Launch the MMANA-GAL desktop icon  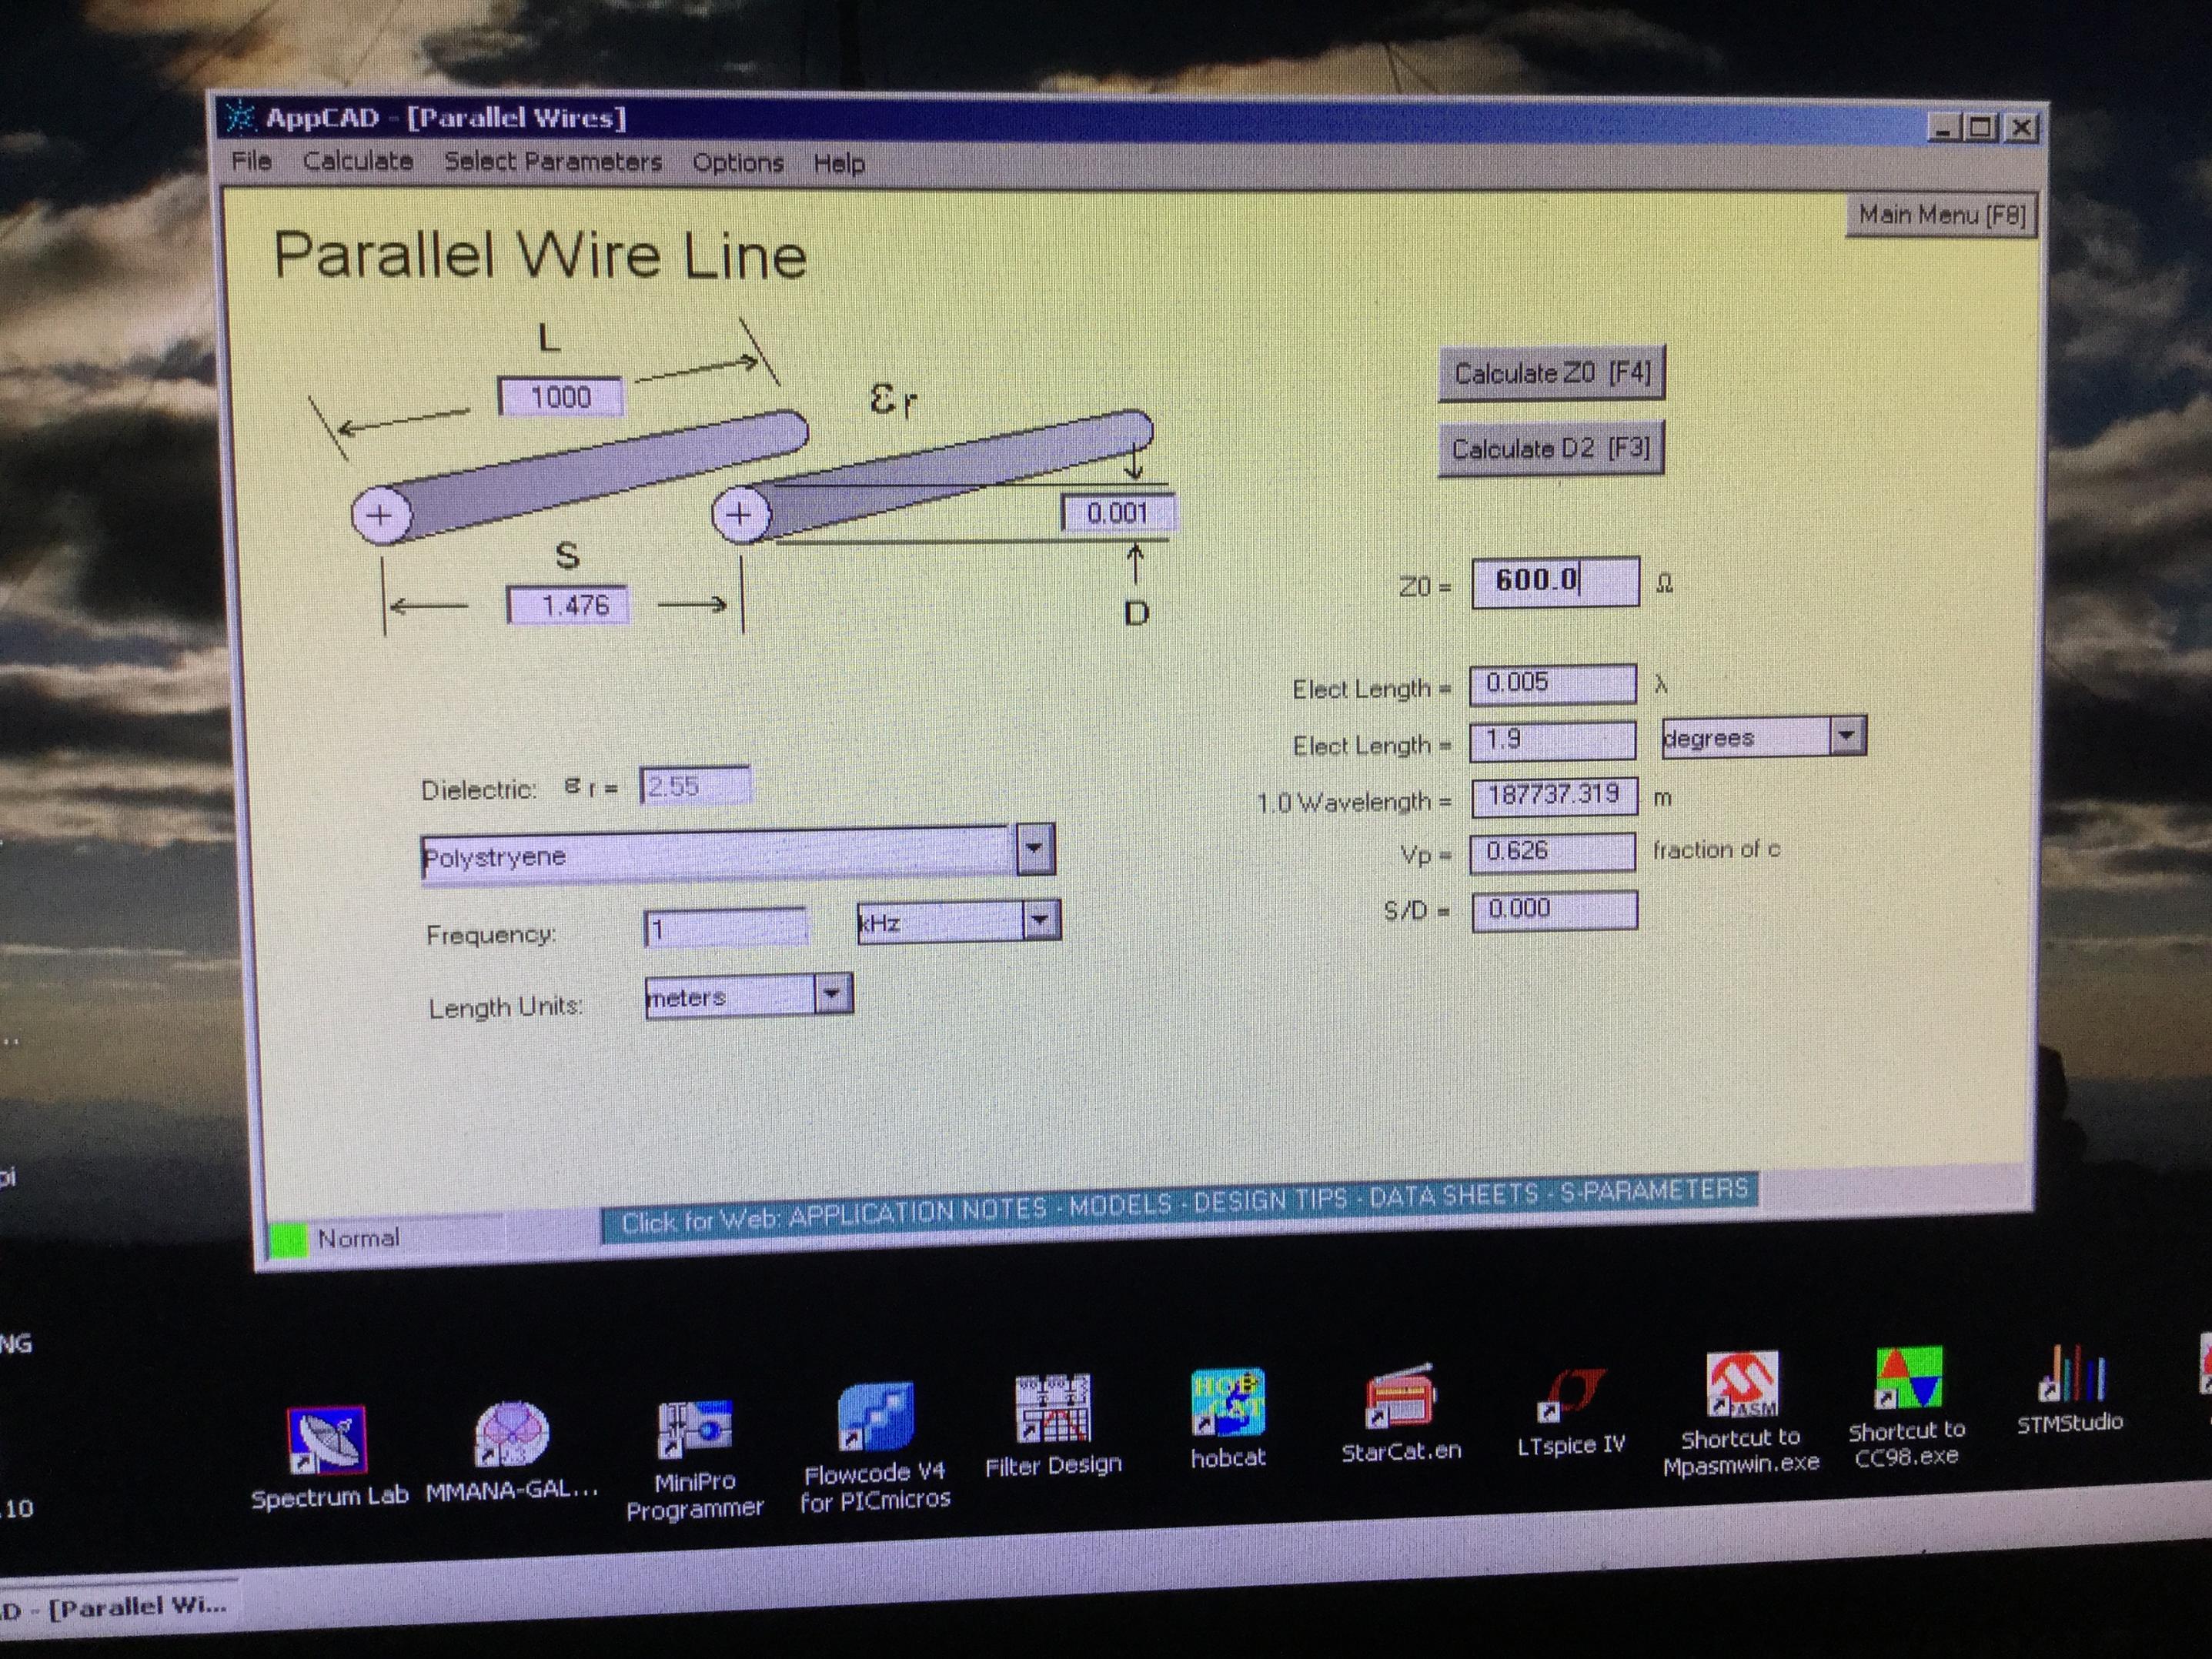(x=511, y=1450)
